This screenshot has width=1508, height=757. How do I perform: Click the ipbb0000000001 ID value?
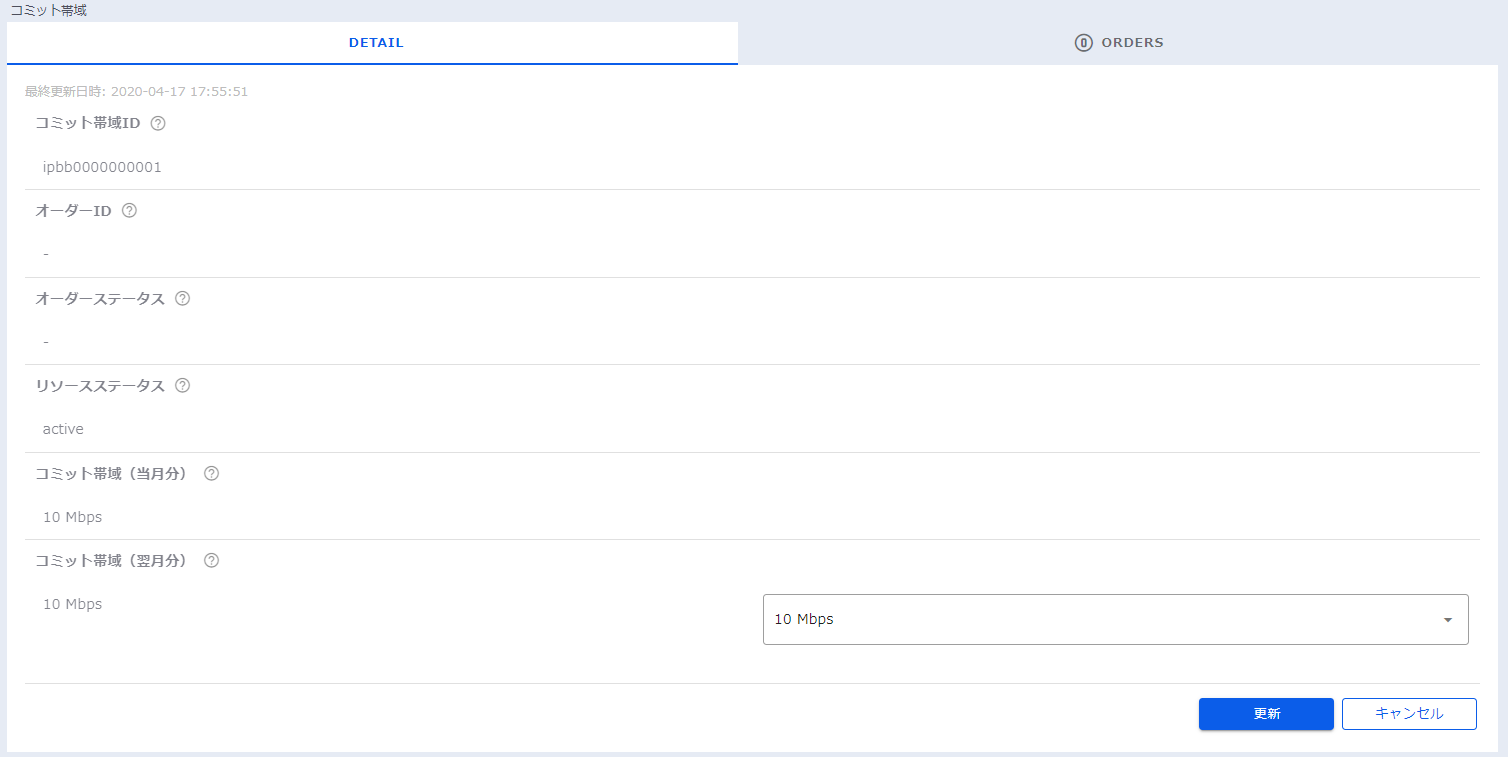[x=102, y=167]
